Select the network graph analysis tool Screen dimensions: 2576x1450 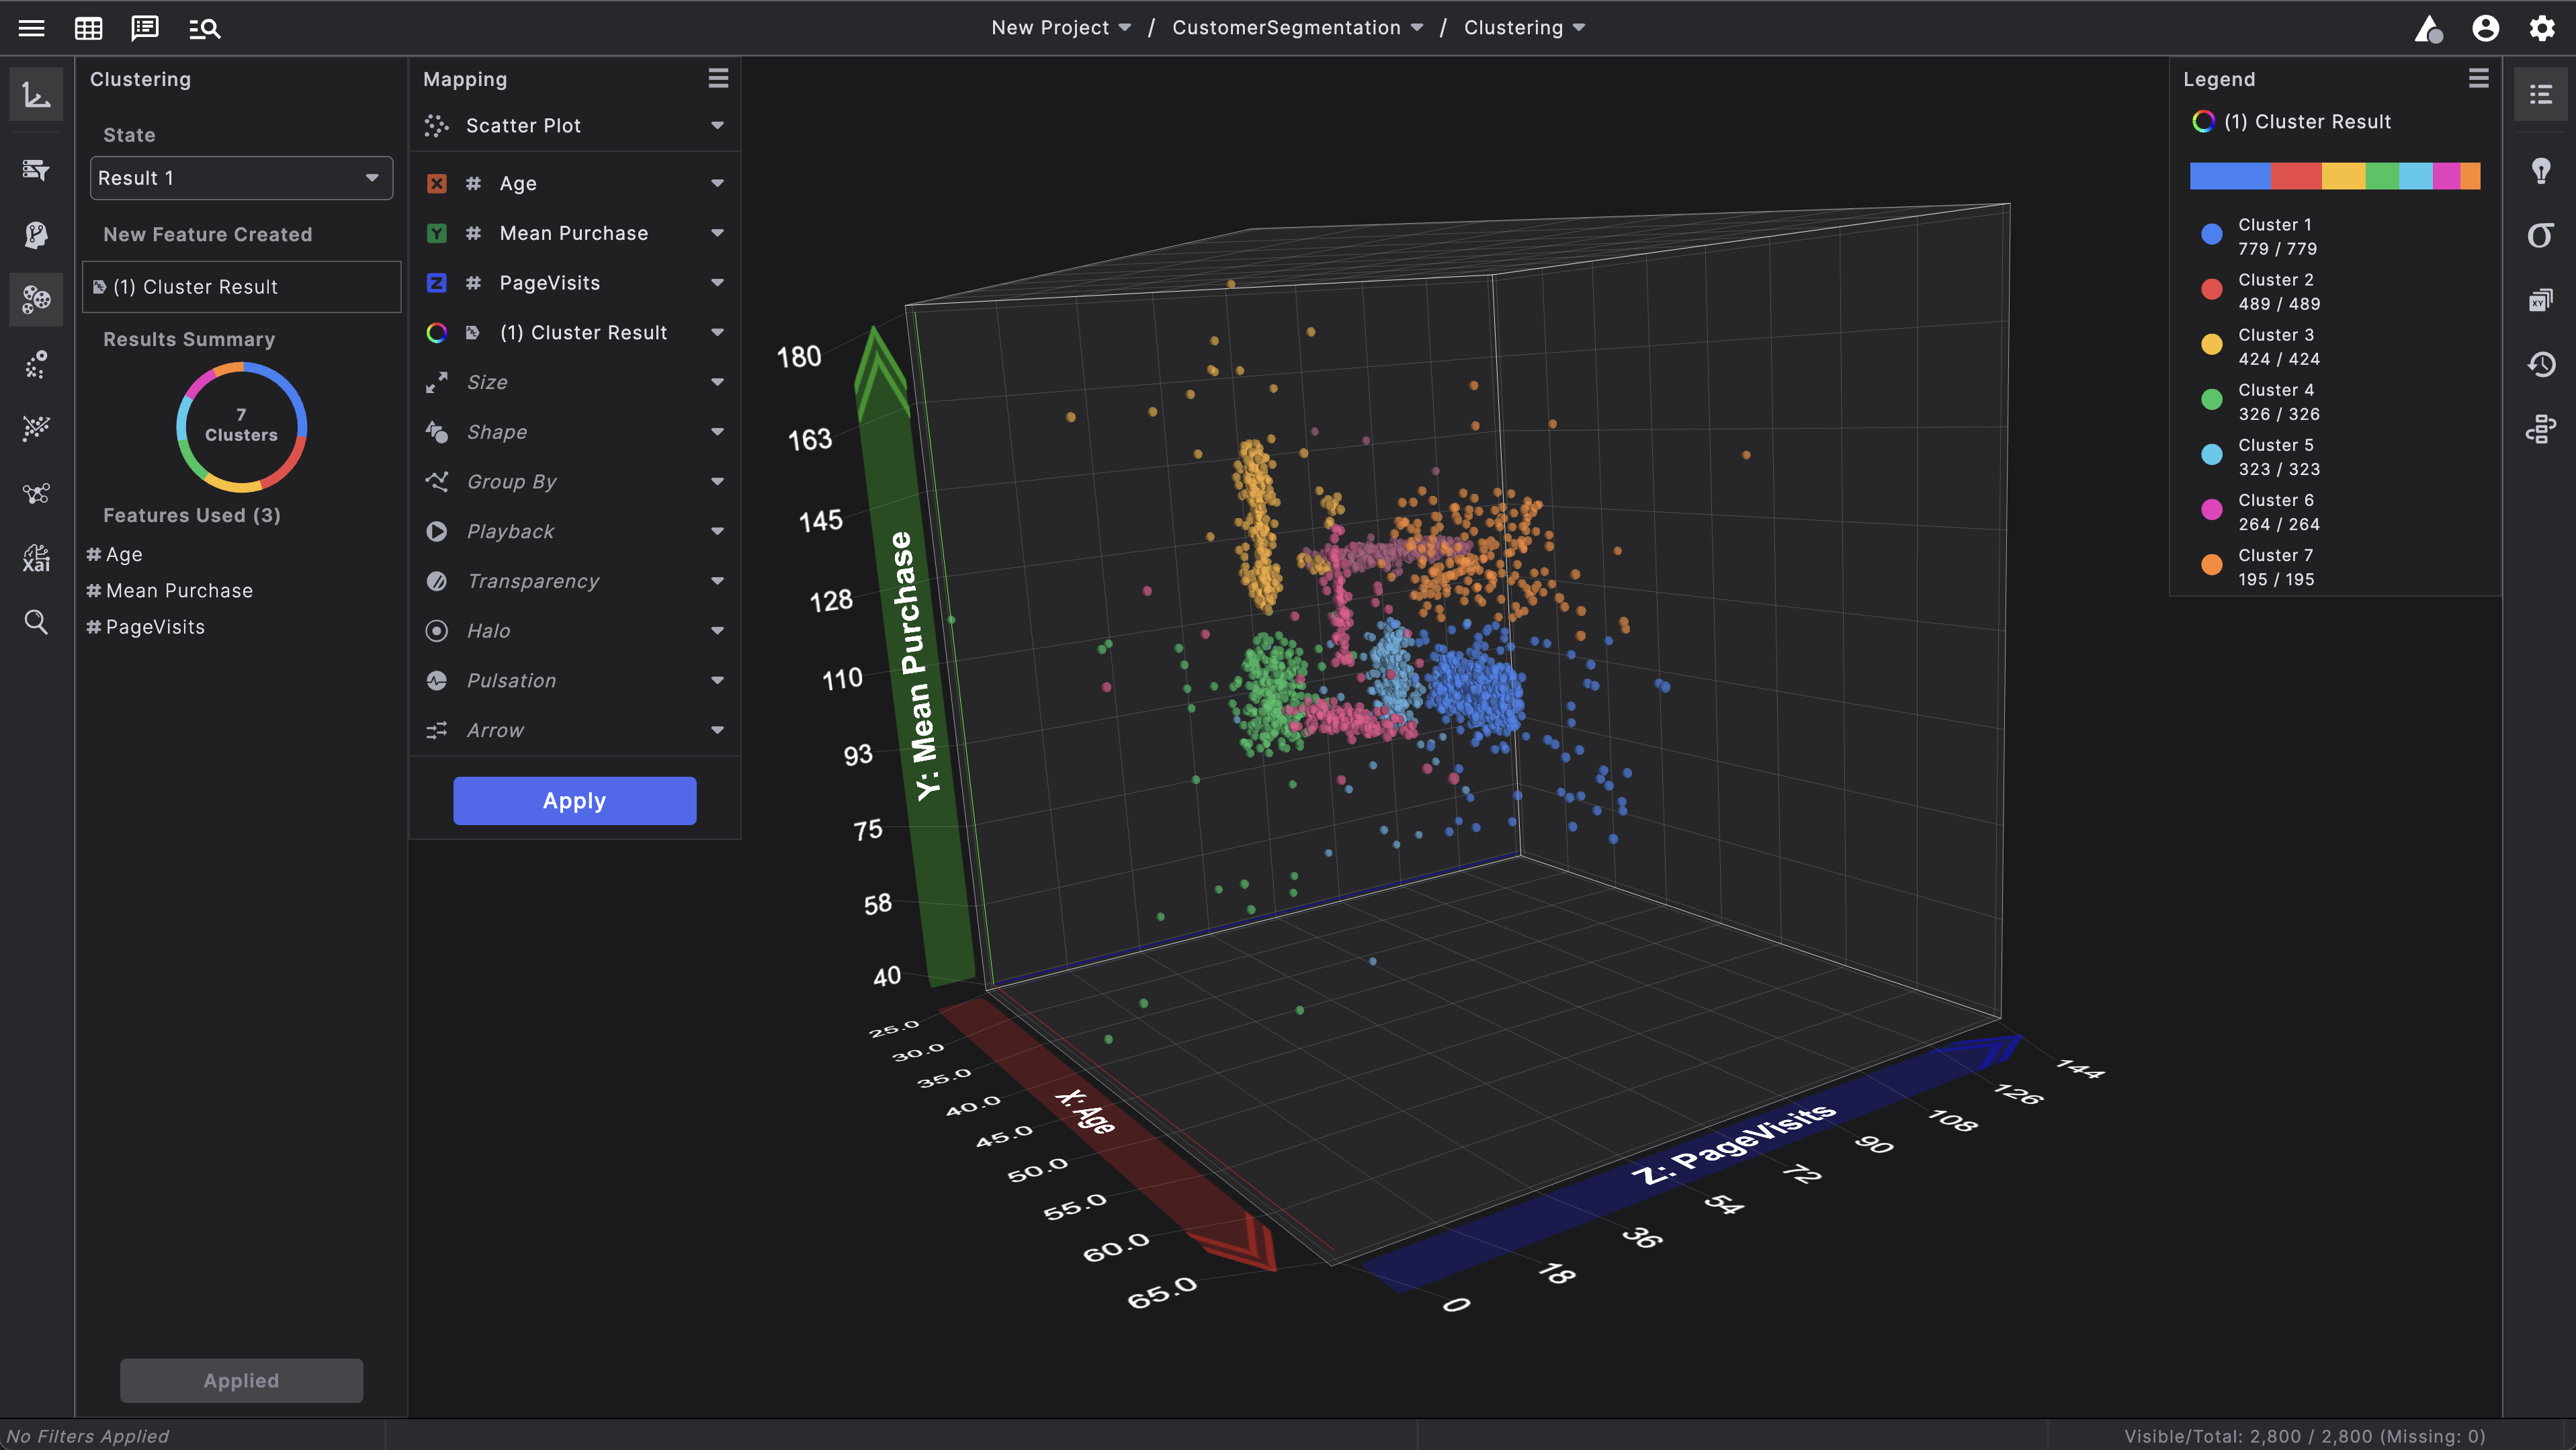click(x=36, y=493)
